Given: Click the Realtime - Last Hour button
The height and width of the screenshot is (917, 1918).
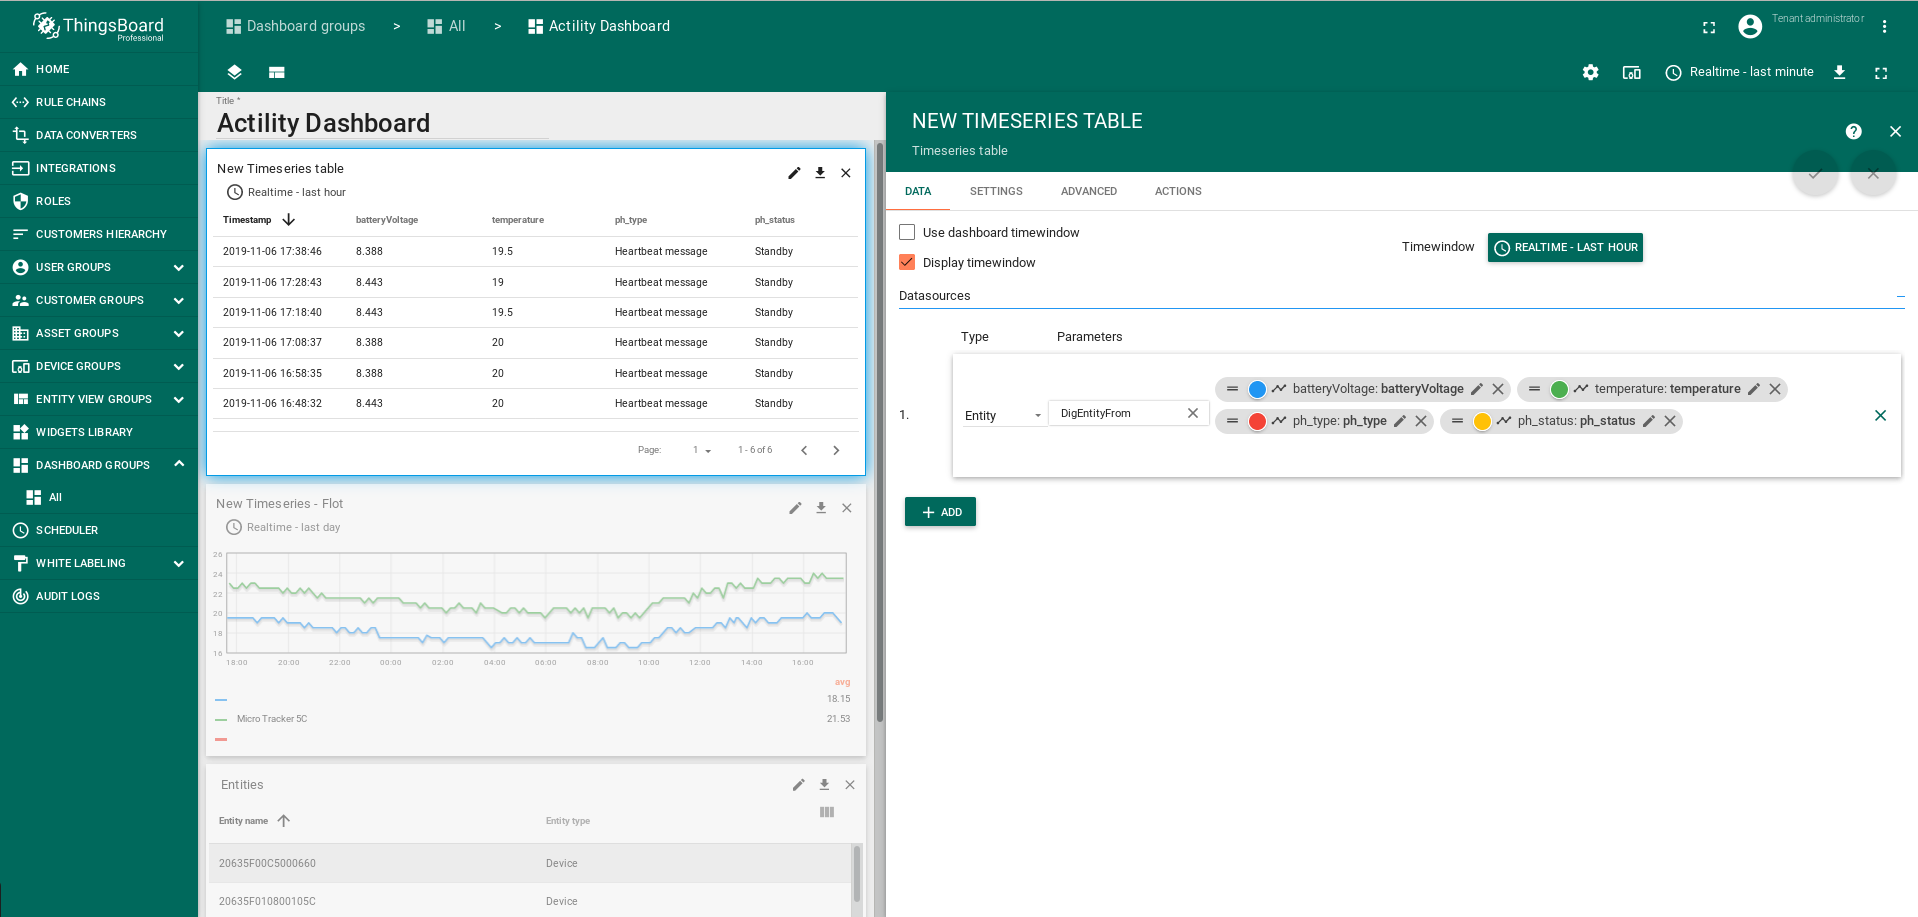Looking at the screenshot, I should [1565, 247].
